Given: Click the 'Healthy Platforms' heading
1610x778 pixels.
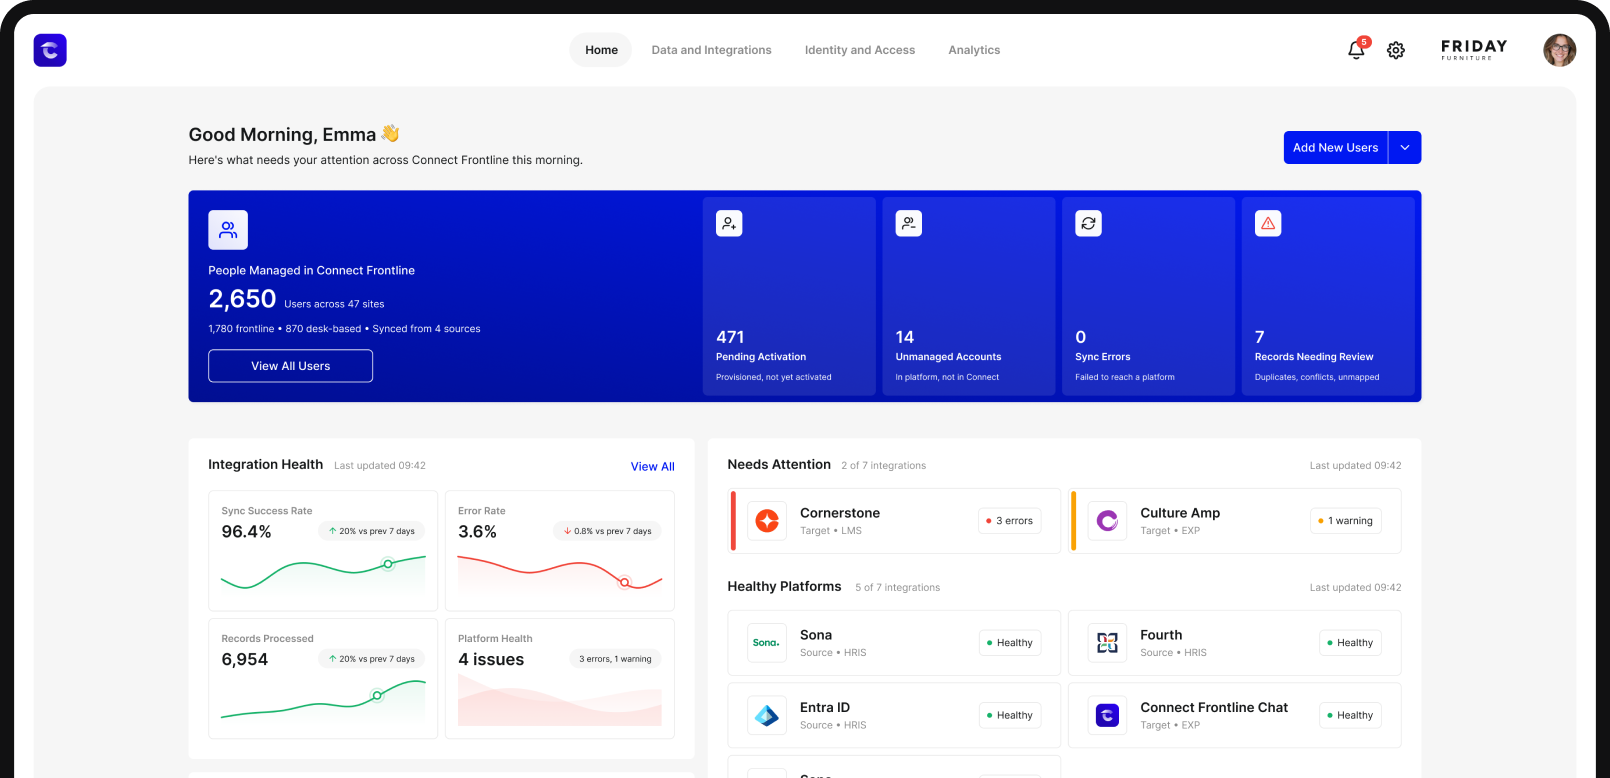Looking at the screenshot, I should coord(784,587).
